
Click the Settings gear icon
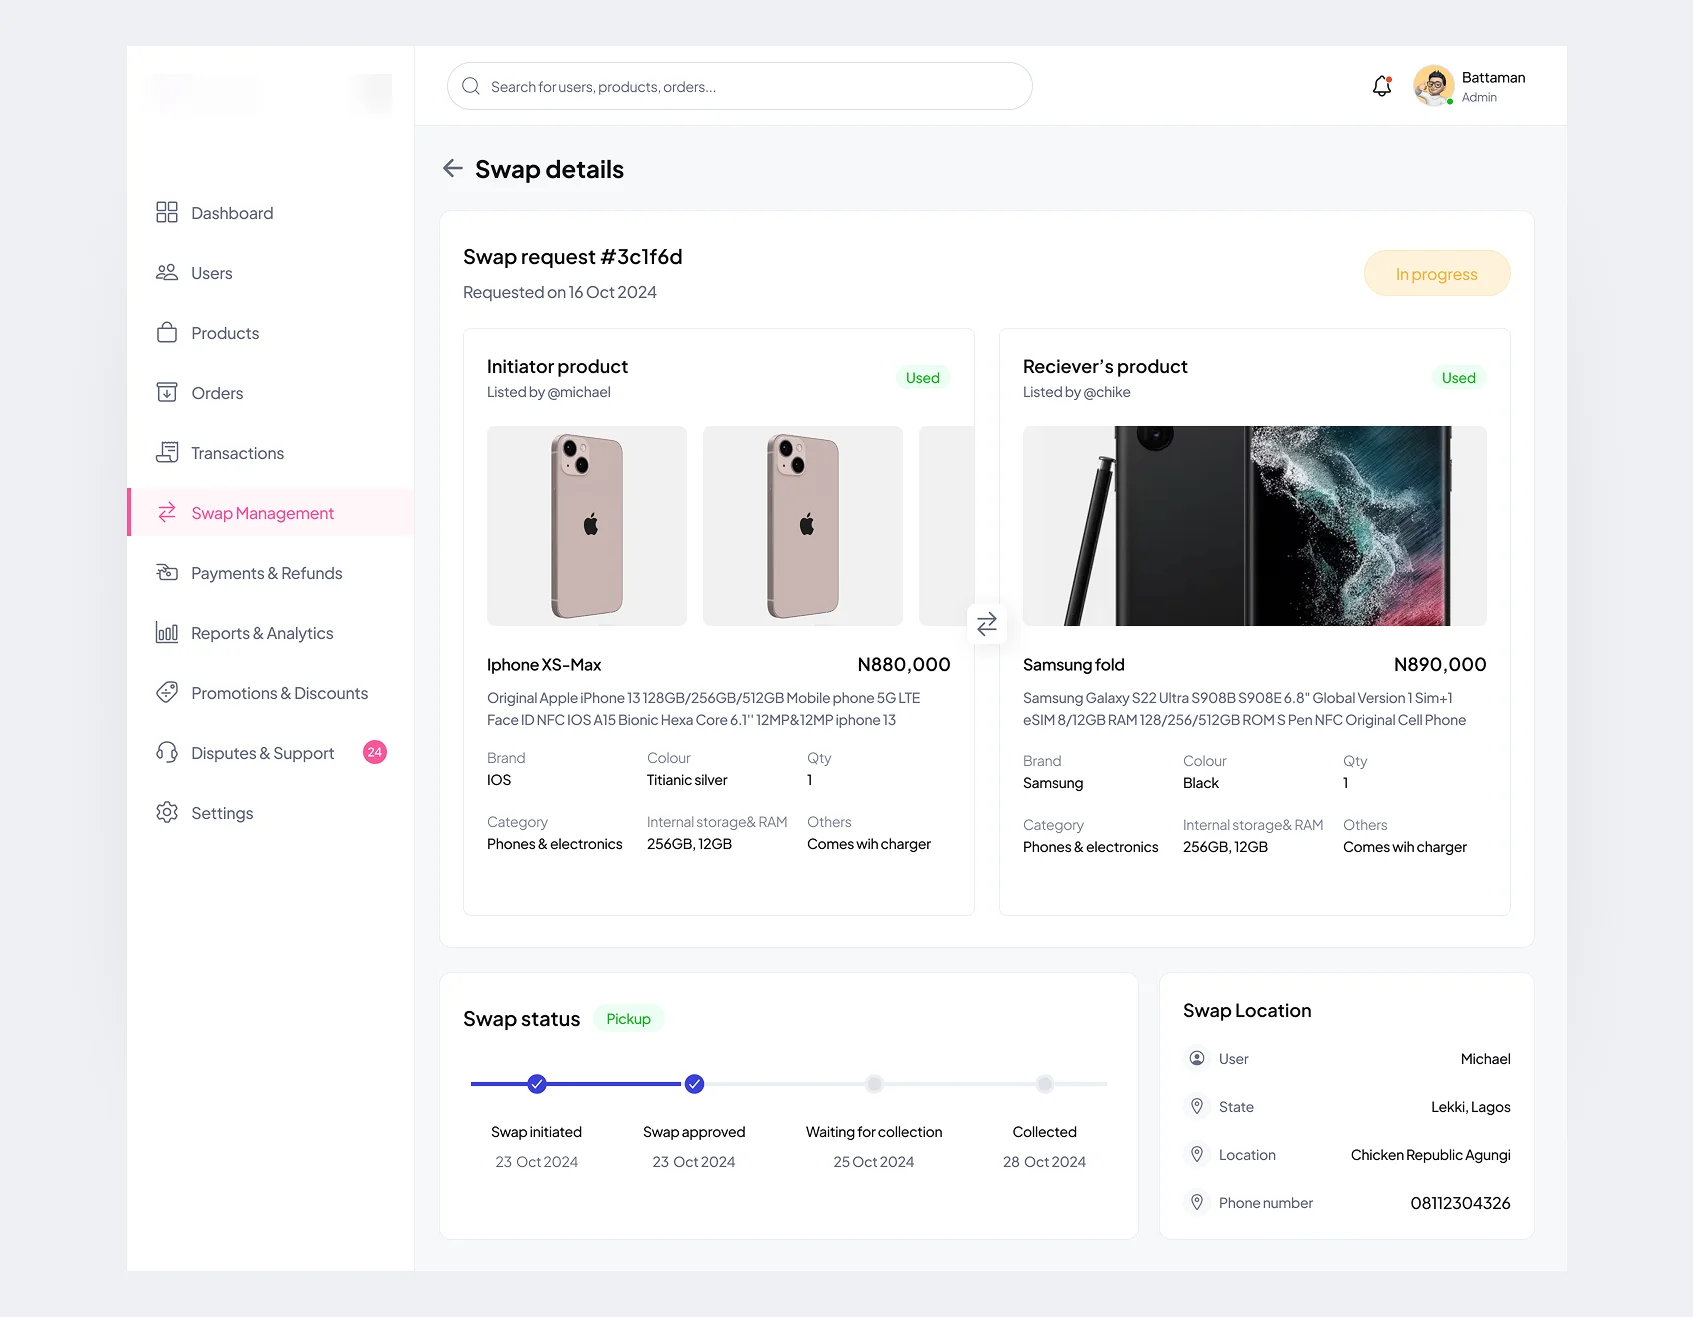click(167, 812)
